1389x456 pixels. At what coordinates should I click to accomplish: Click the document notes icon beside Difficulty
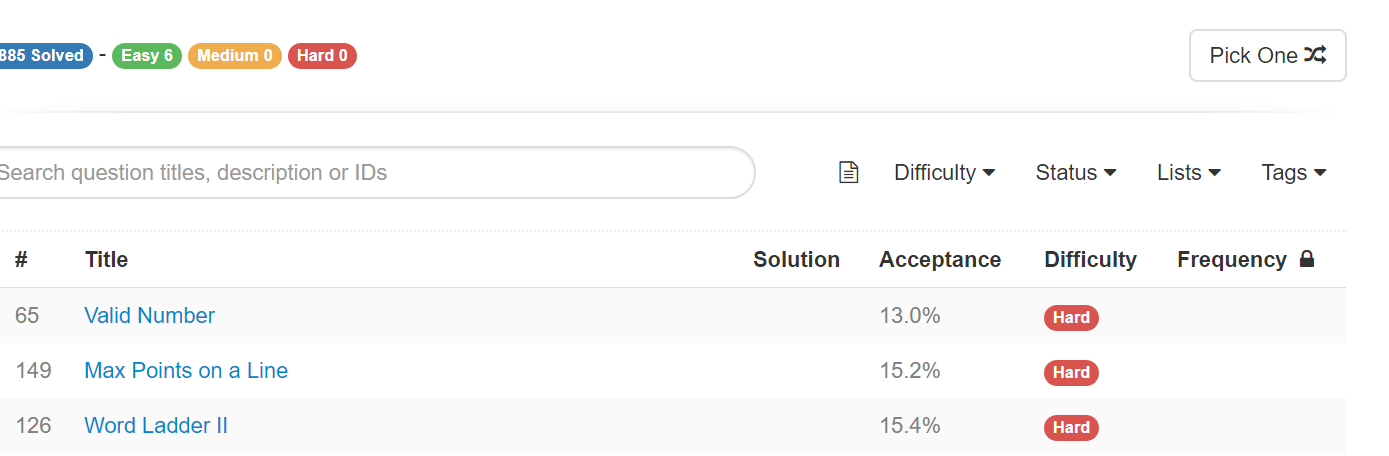pyautogui.click(x=848, y=173)
